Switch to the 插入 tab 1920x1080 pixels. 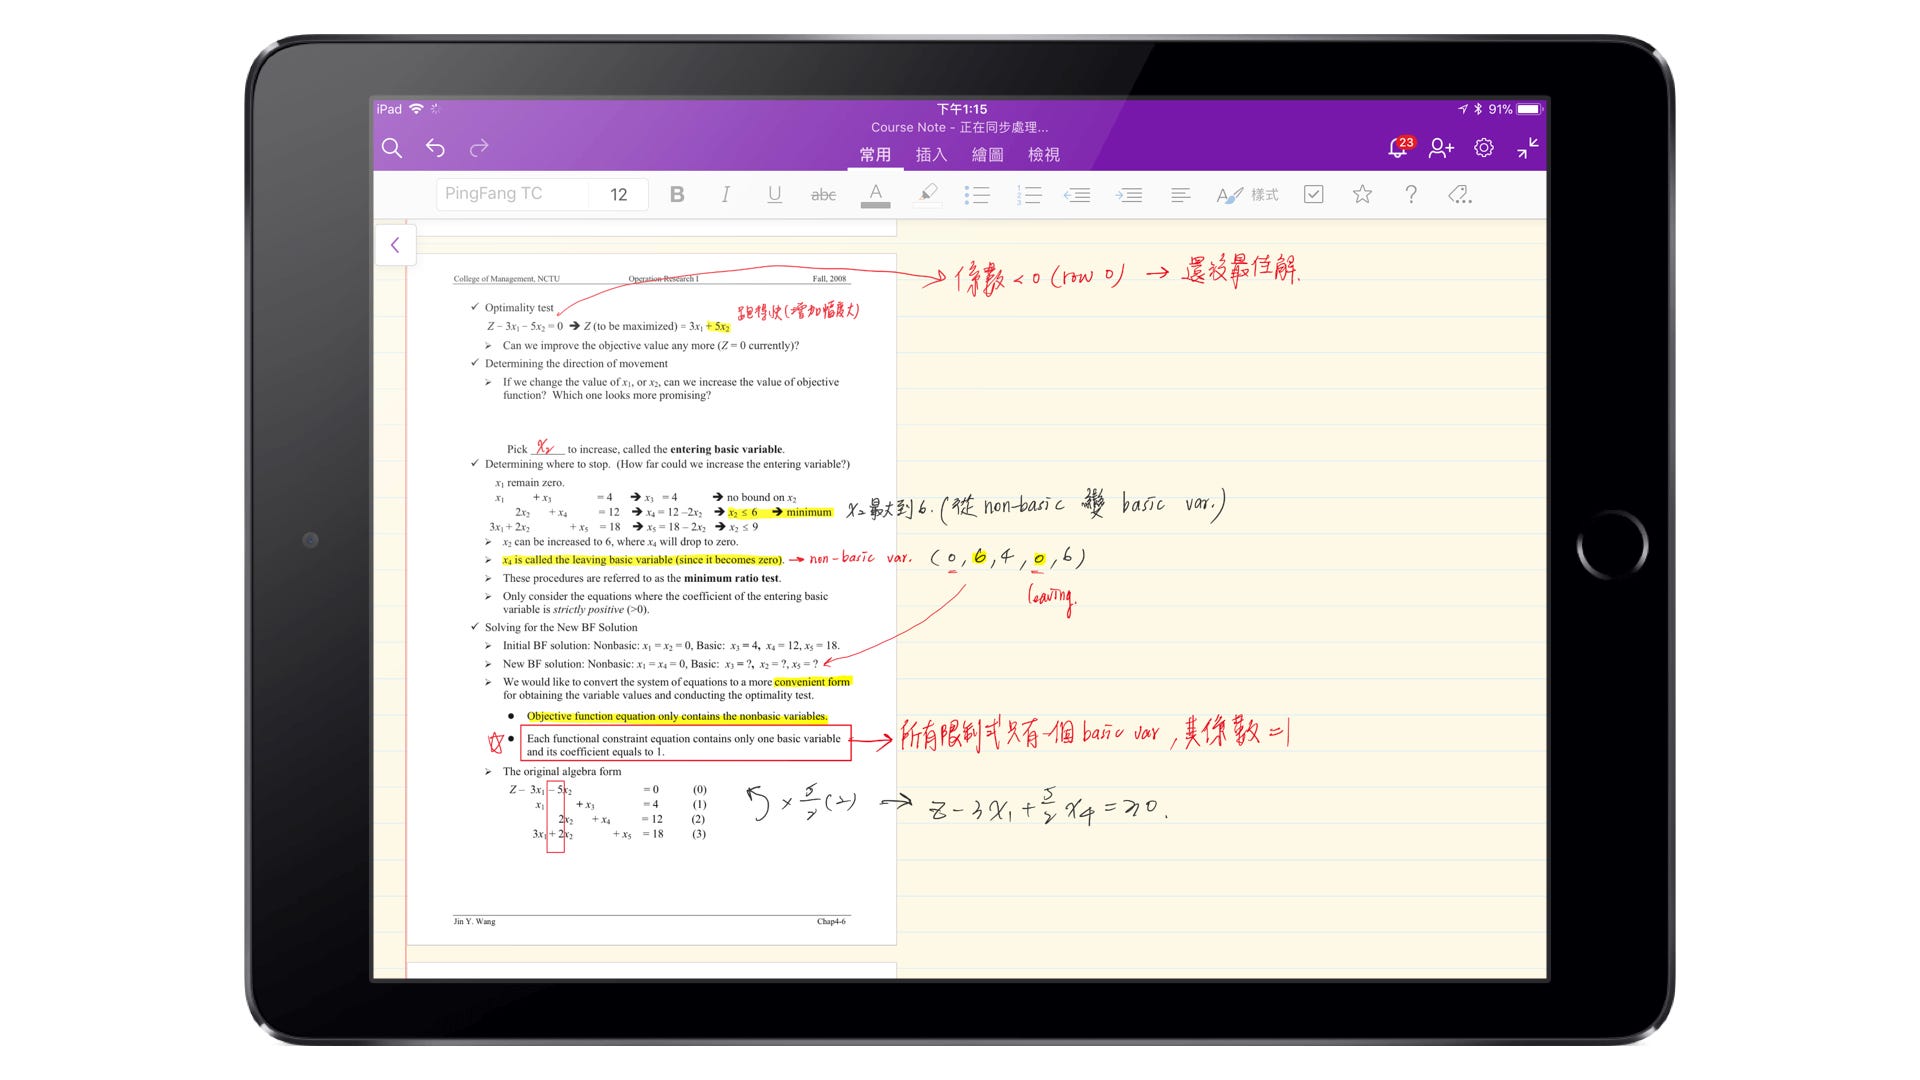(931, 155)
